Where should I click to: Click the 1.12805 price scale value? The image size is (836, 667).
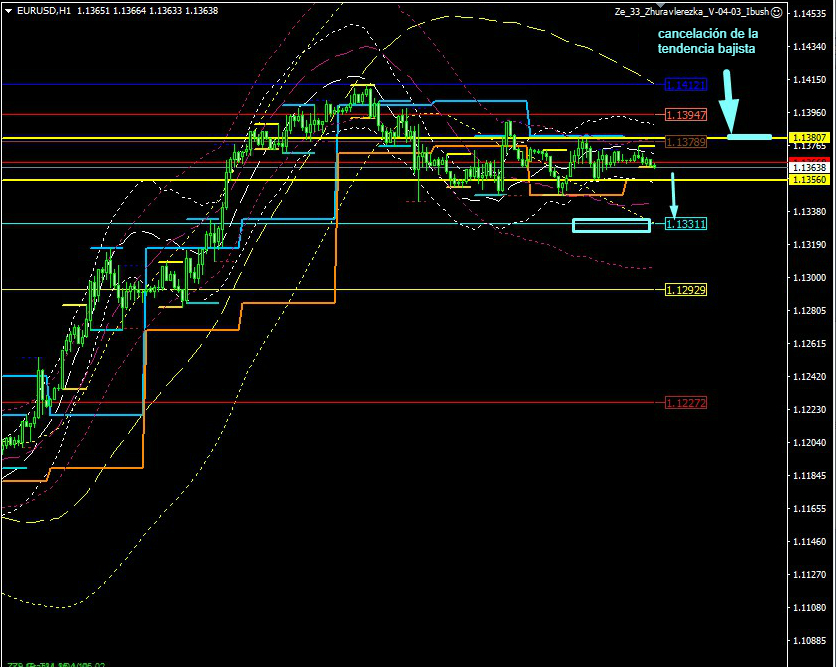[x=810, y=311]
